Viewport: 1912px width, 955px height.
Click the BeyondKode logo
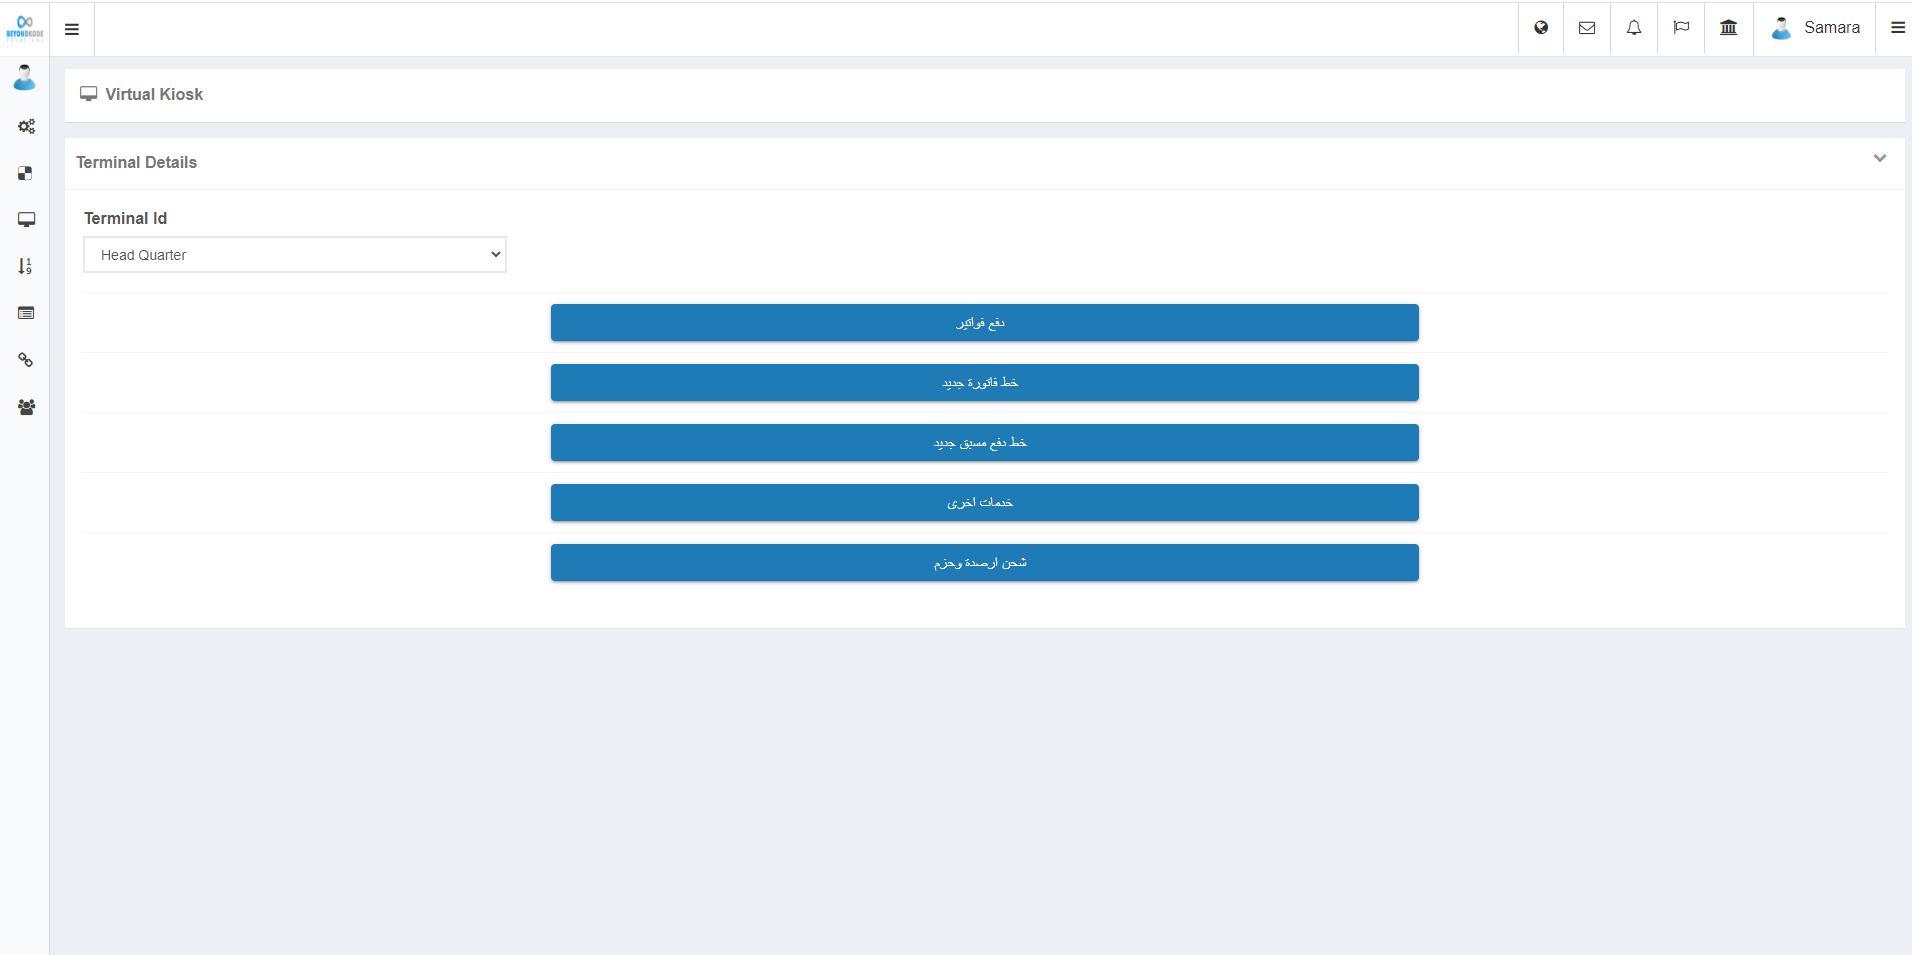(25, 28)
